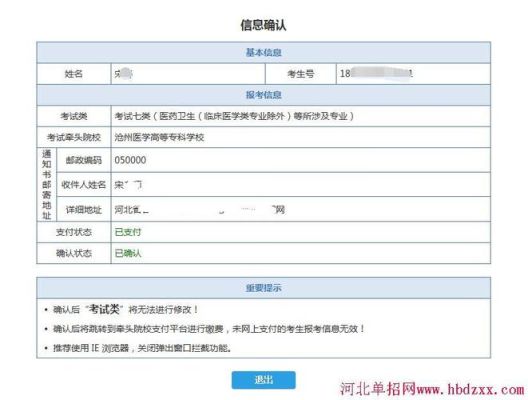
Task: Click the 基本信息 section header
Action: point(263,53)
